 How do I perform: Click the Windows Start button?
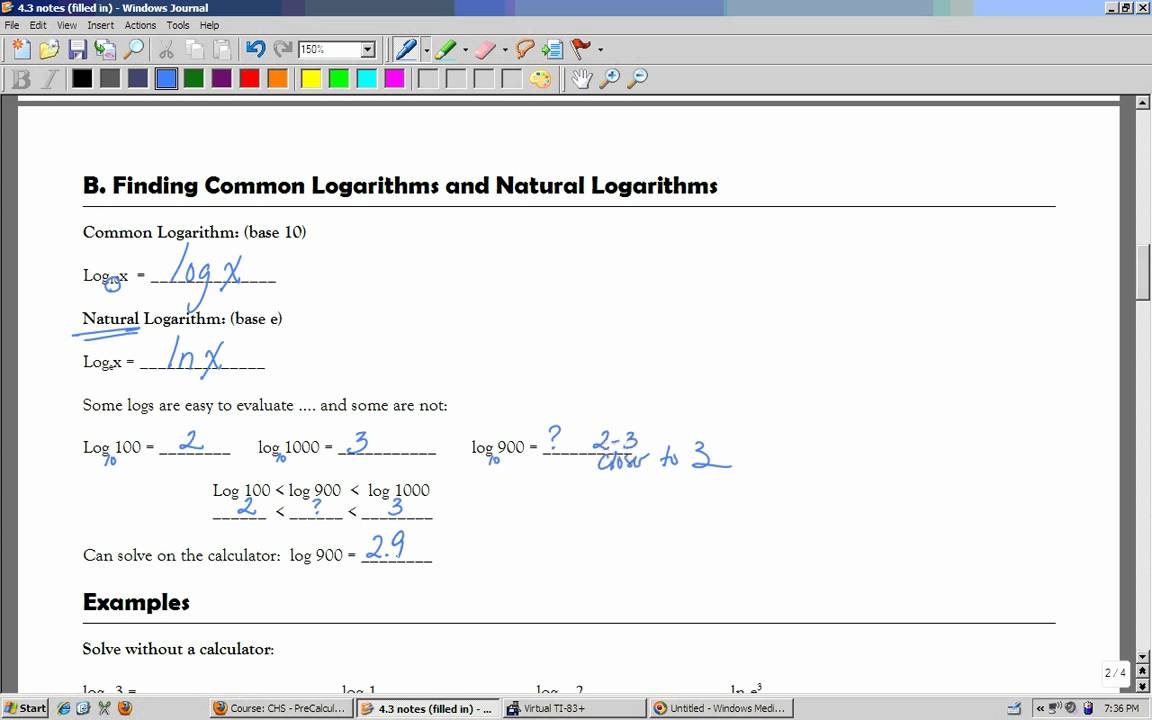coord(25,708)
